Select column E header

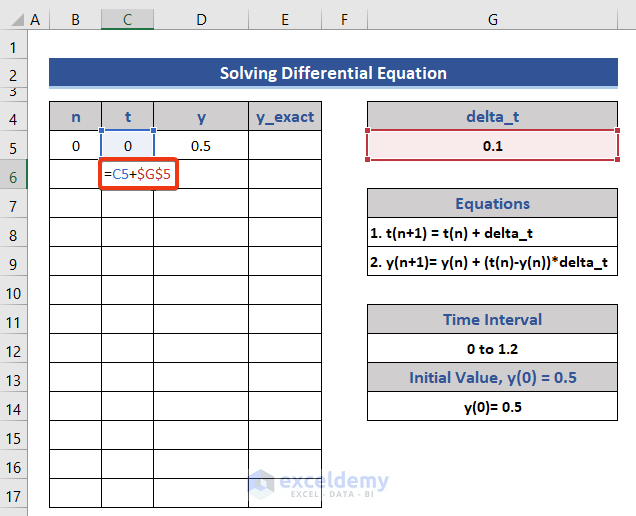[x=285, y=19]
